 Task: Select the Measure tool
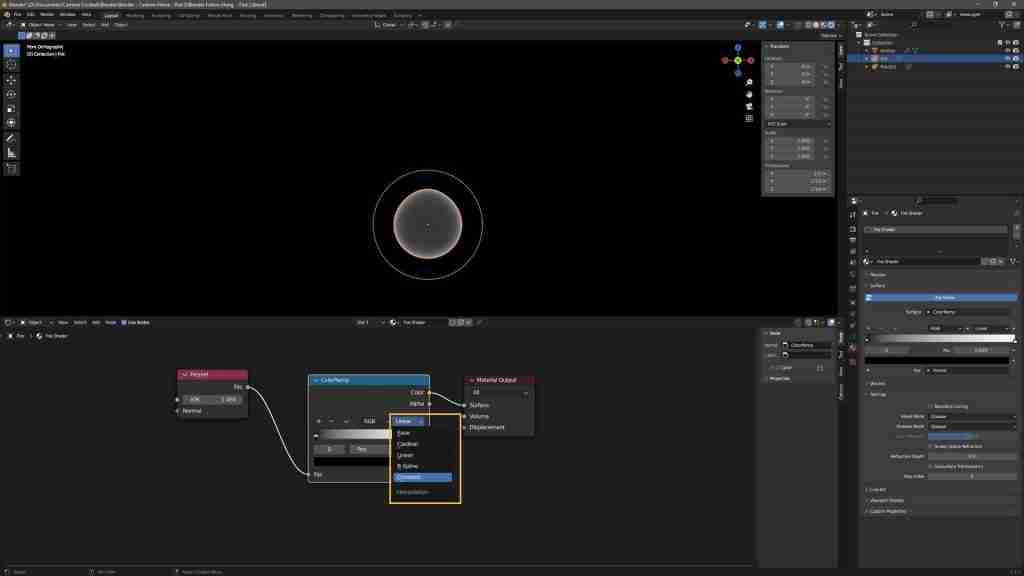11,153
